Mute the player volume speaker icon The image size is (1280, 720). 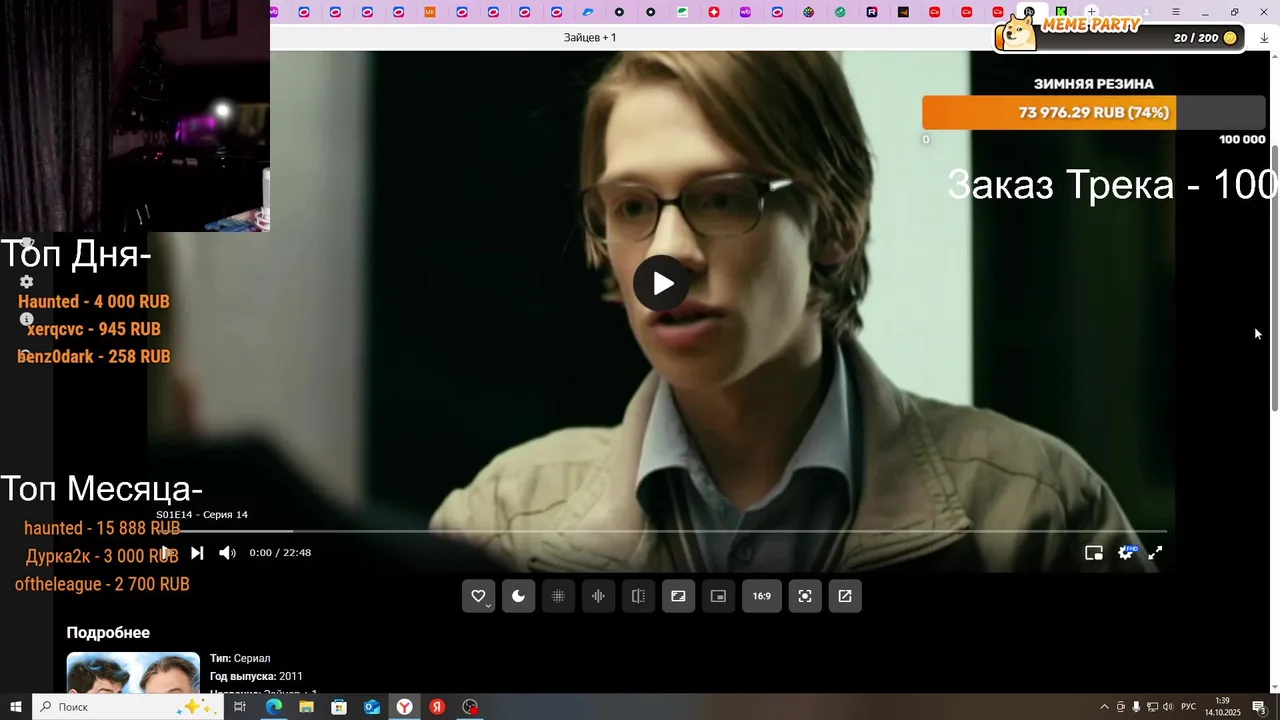(227, 552)
